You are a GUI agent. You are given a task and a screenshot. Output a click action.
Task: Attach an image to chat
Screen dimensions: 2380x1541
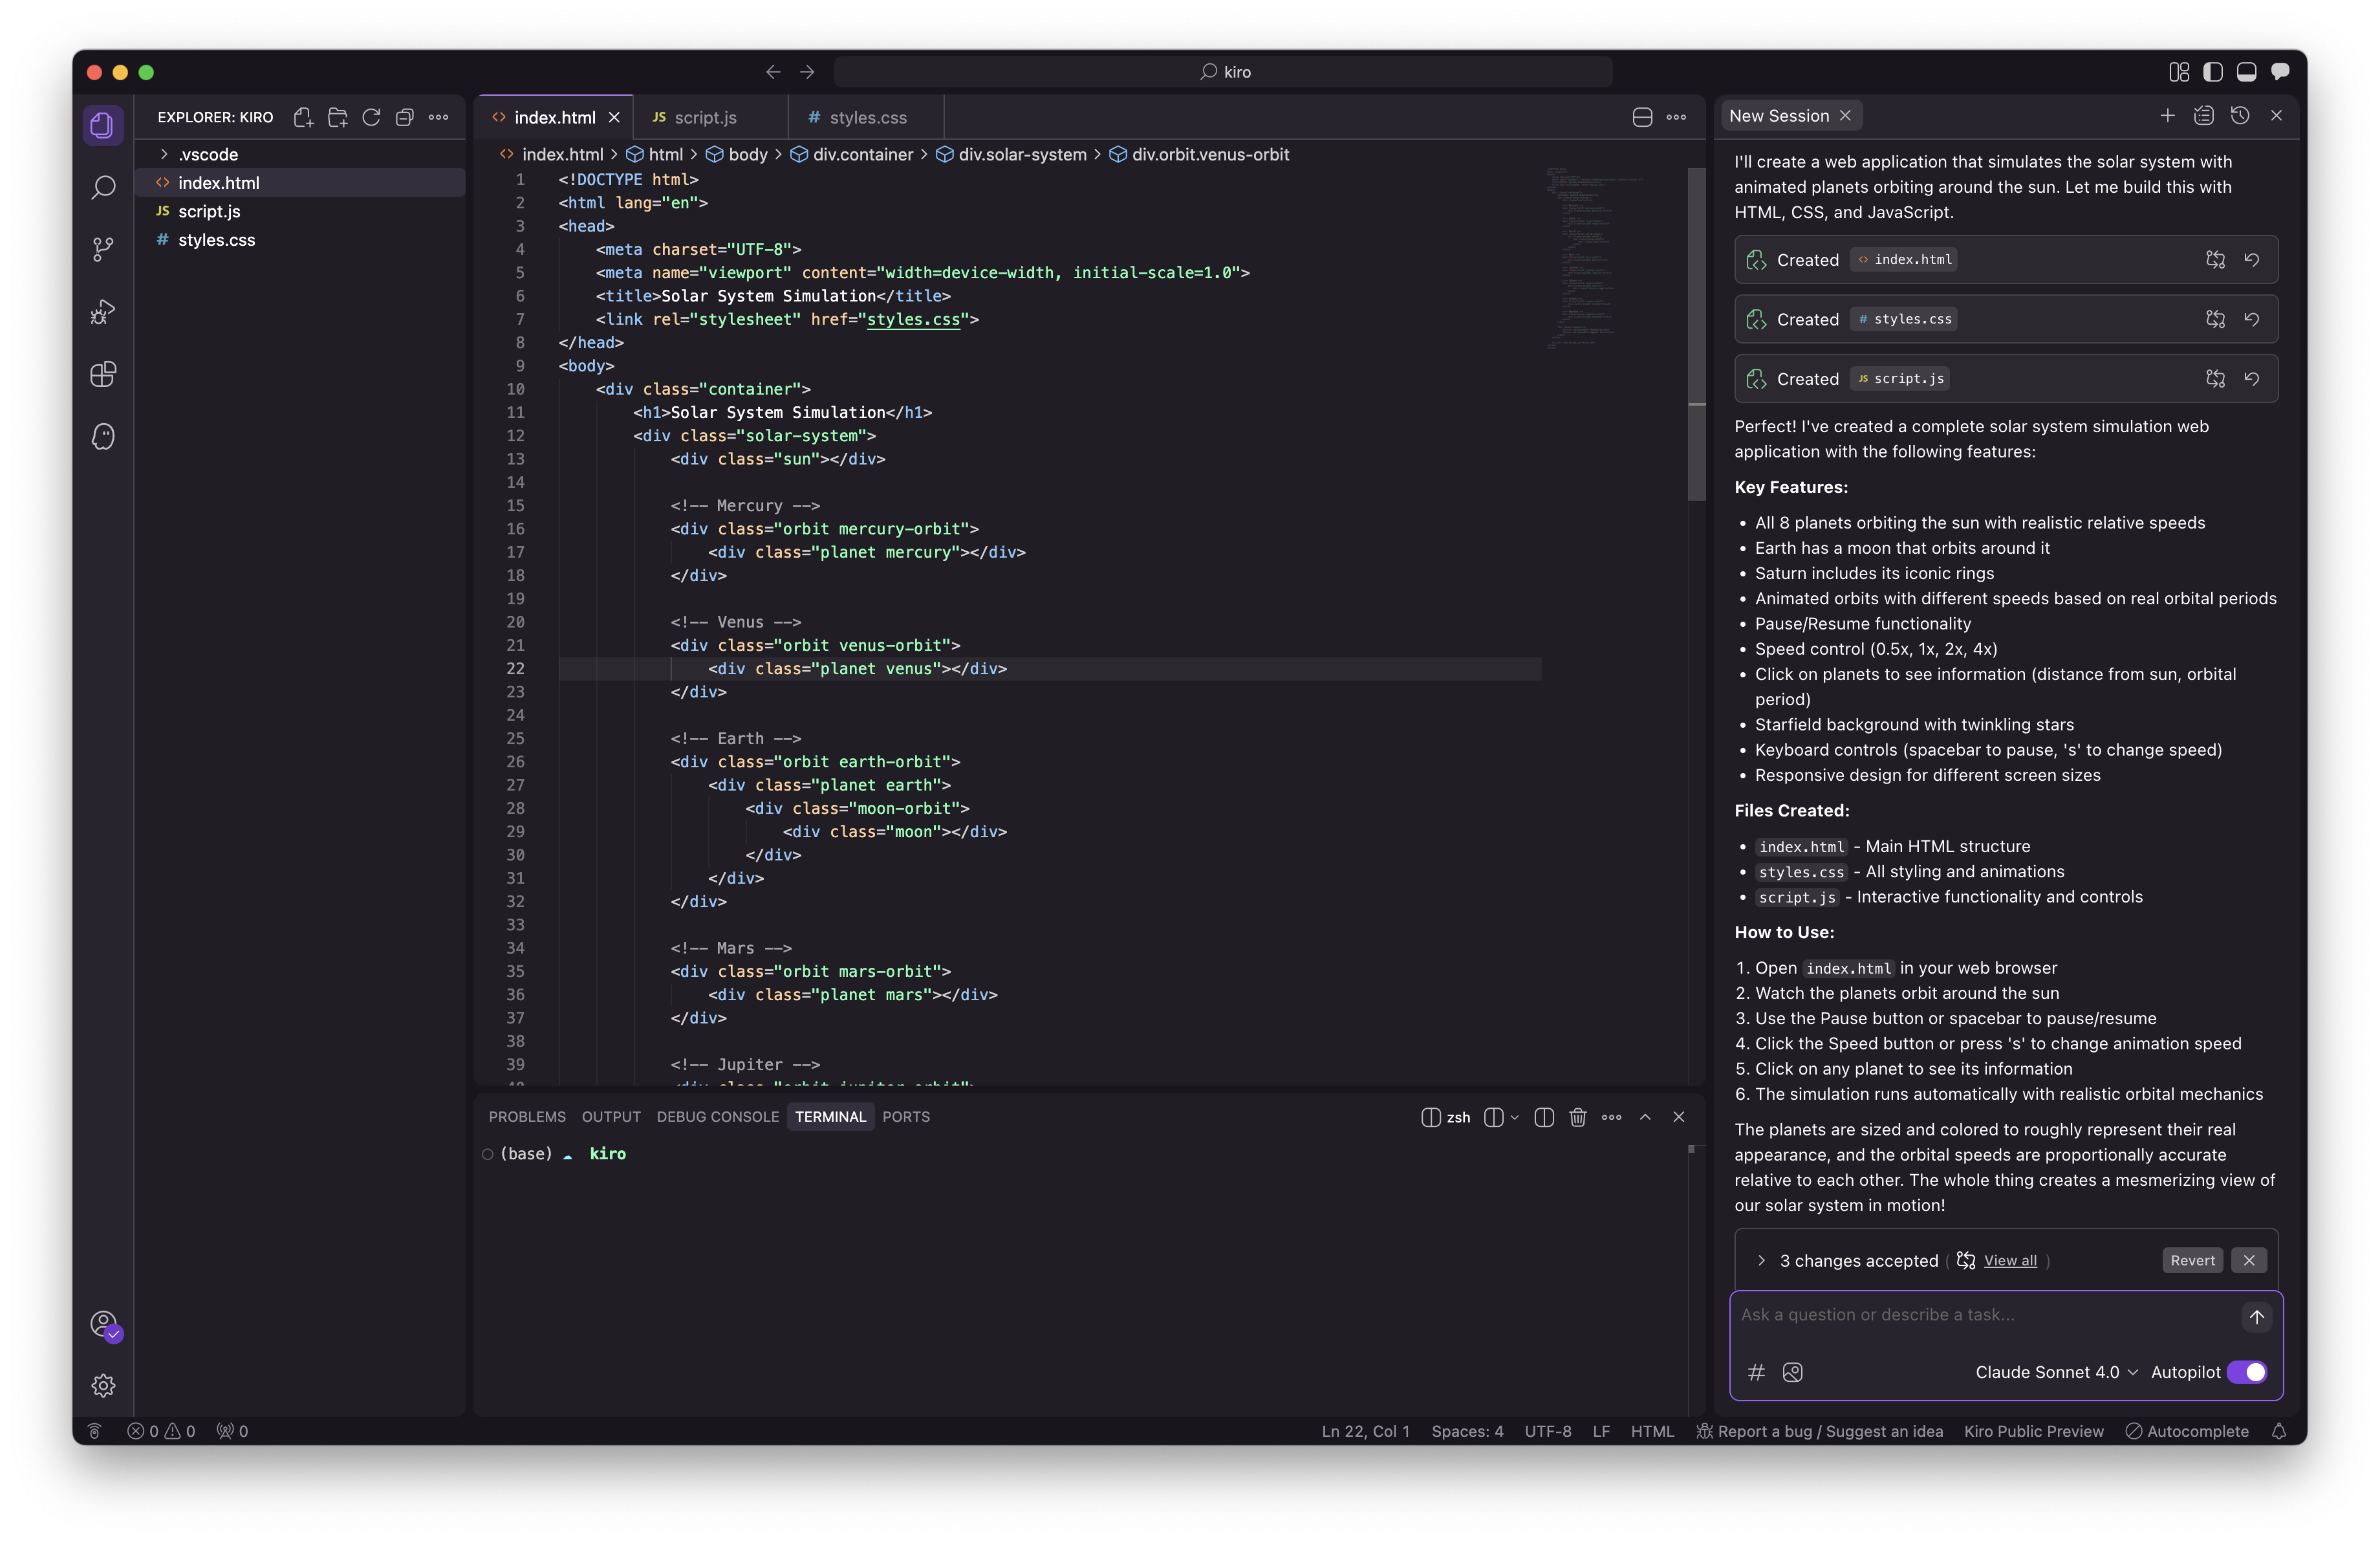1792,1372
